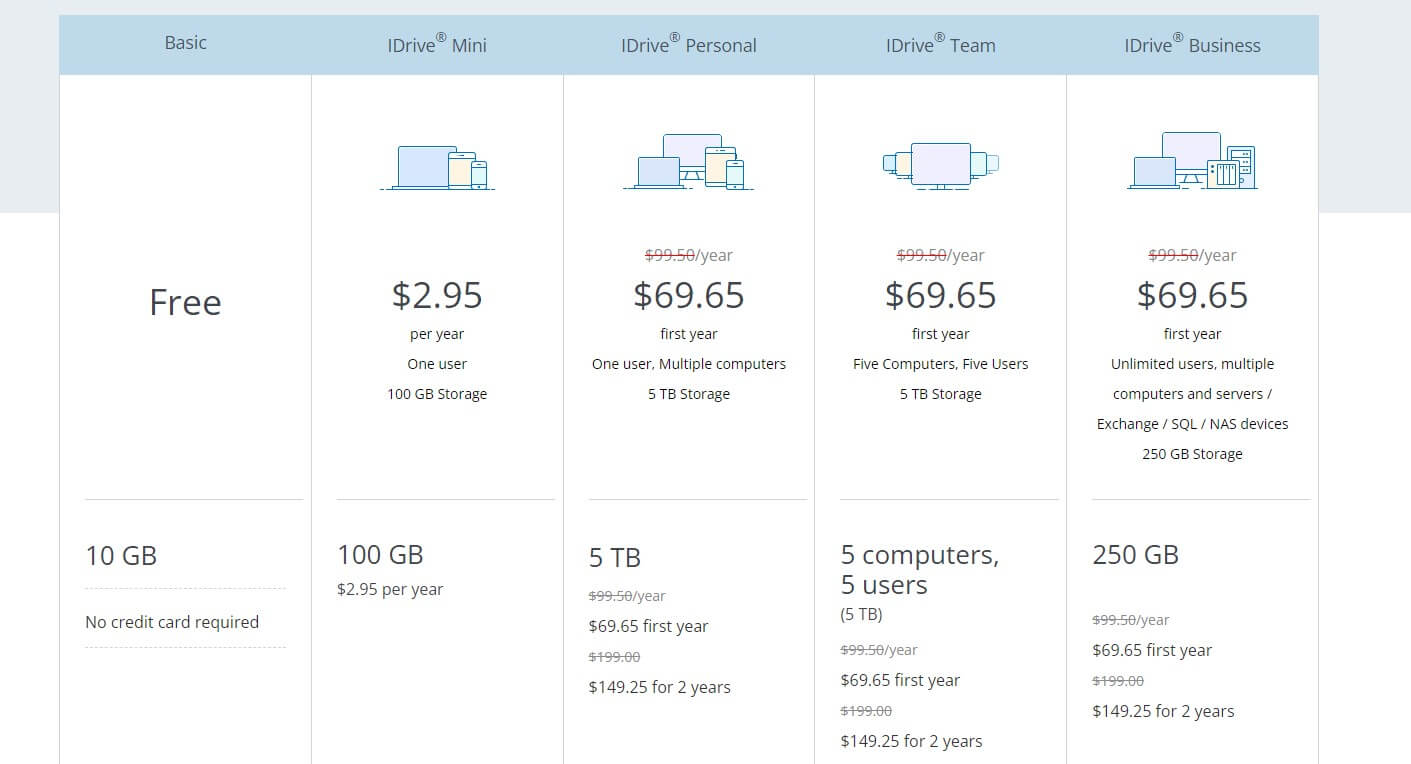This screenshot has height=764, width=1411.
Task: Choose the IDrive Team header
Action: [x=940, y=45]
